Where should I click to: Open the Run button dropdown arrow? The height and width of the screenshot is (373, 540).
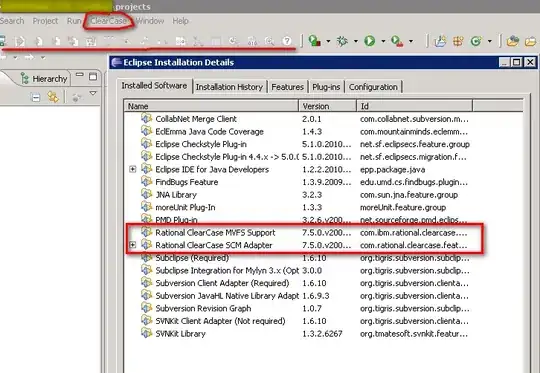point(383,41)
